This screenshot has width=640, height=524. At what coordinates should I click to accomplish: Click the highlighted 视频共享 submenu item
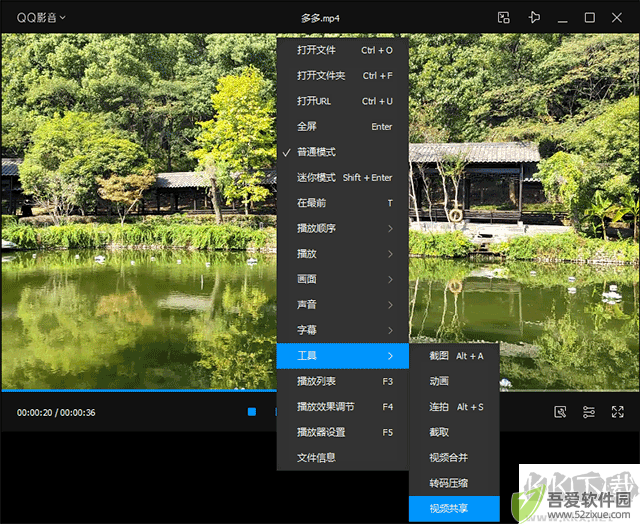(454, 508)
